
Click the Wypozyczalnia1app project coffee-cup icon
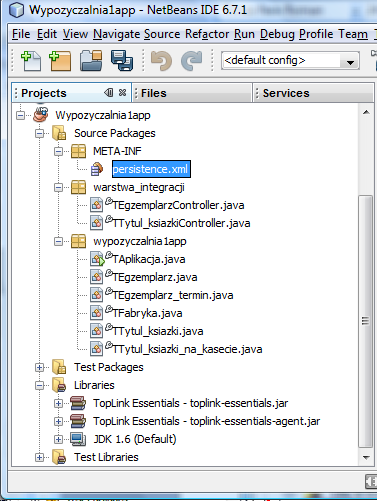coord(41,115)
